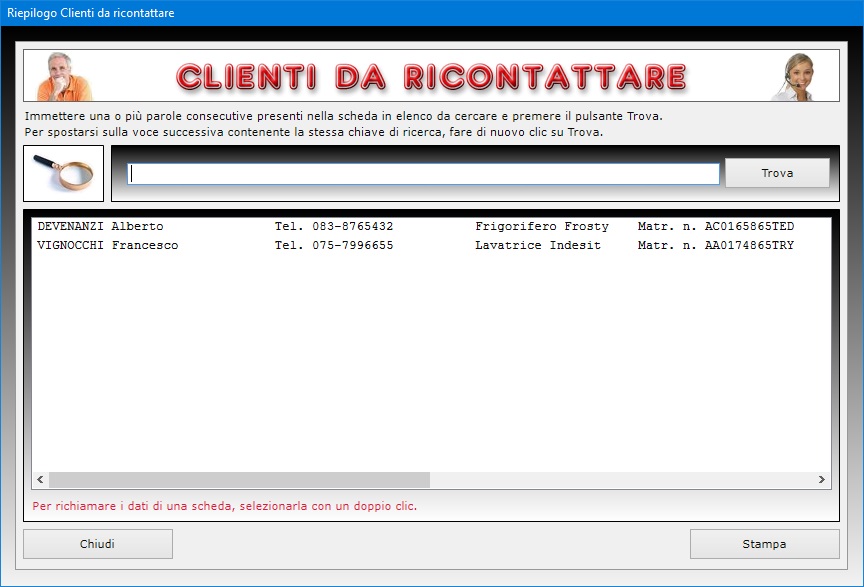Print the list using the Stampa button

[764, 544]
